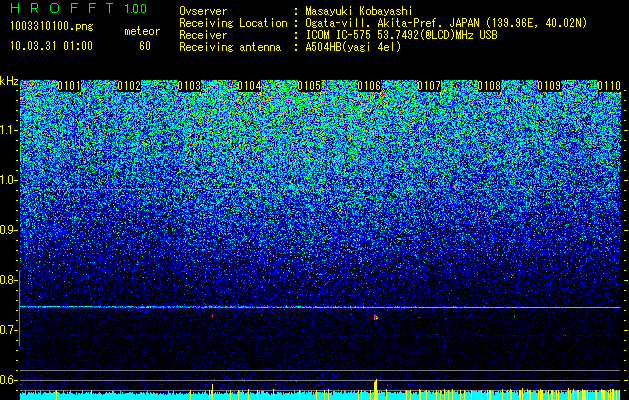Click the horizontal carrier line near 0.75 kHz
The width and height of the screenshot is (629, 400).
[320, 307]
